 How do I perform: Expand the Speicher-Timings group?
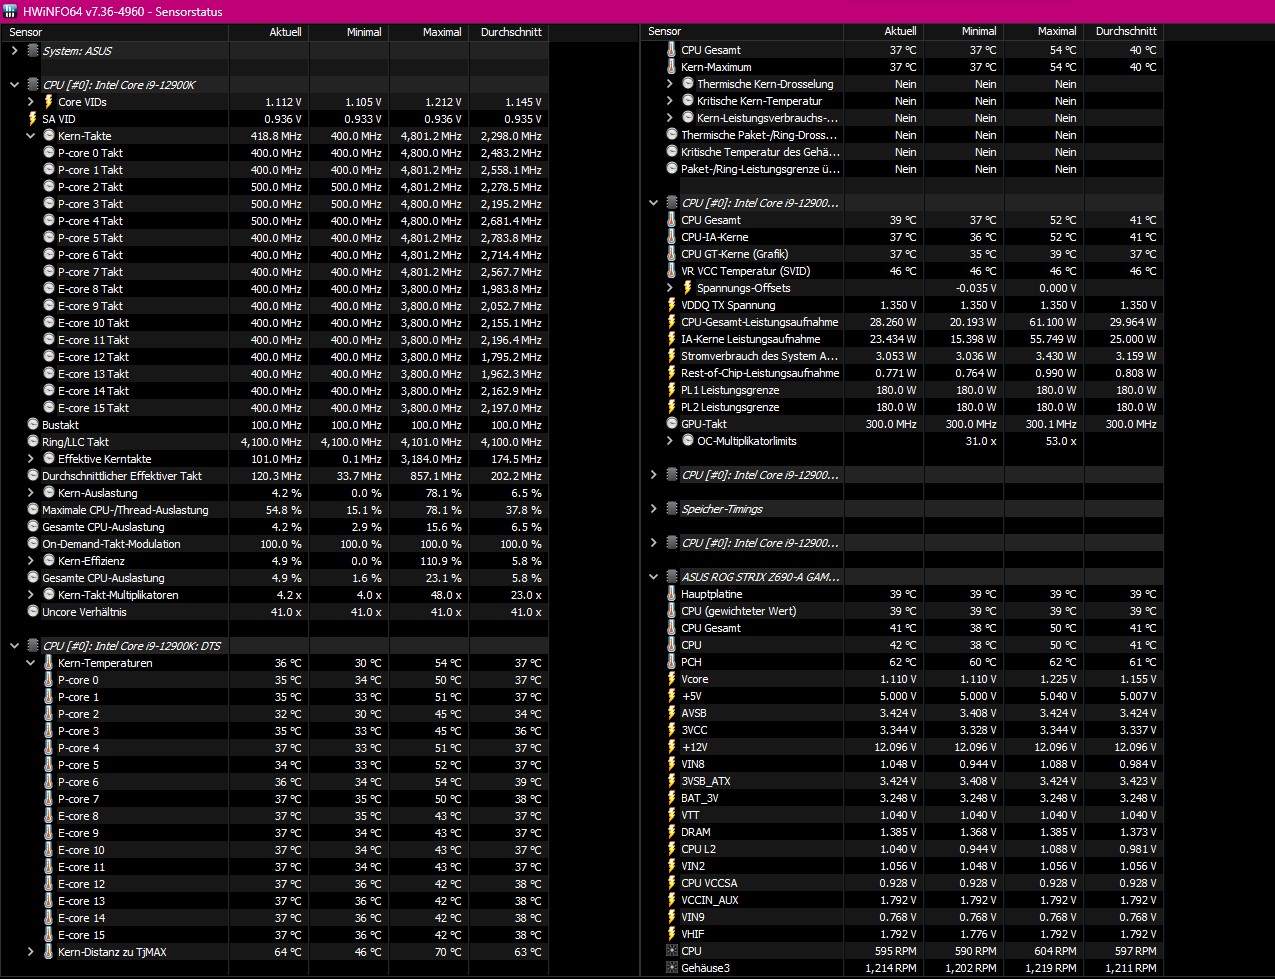click(x=654, y=509)
